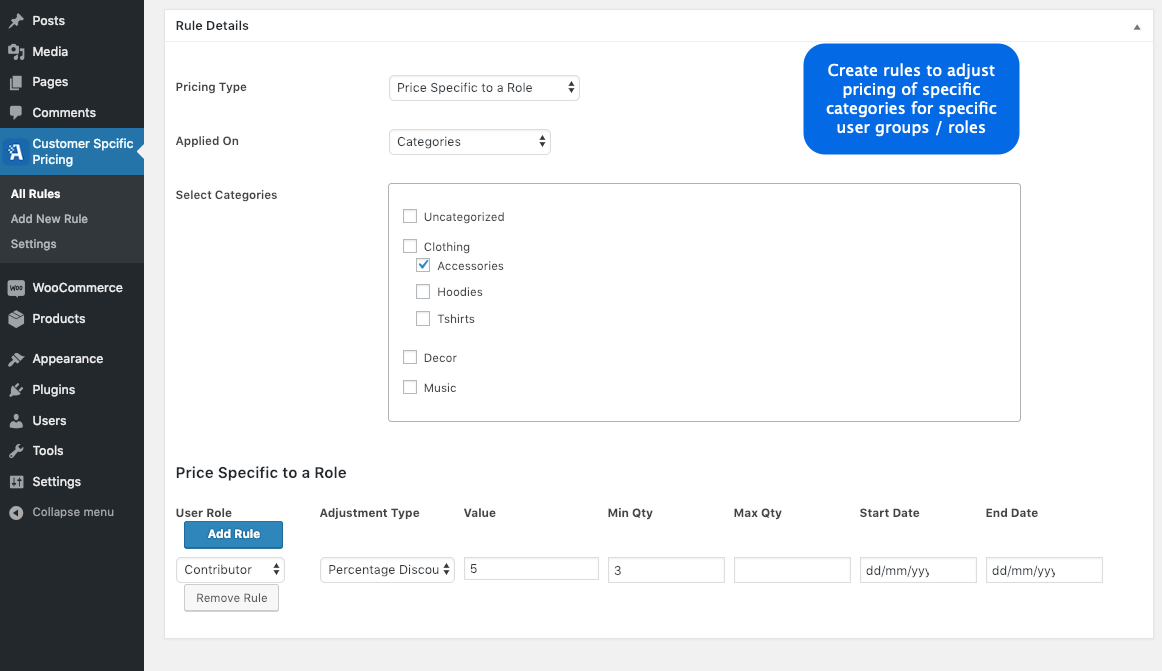Click the Add Rule button
The height and width of the screenshot is (671, 1162).
point(233,534)
